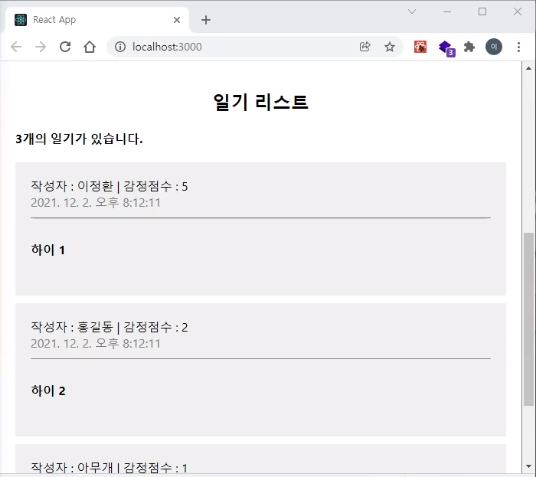Click the date under 홍길동 entry
Image resolution: width=536 pixels, height=477 pixels.
pyautogui.click(x=95, y=343)
